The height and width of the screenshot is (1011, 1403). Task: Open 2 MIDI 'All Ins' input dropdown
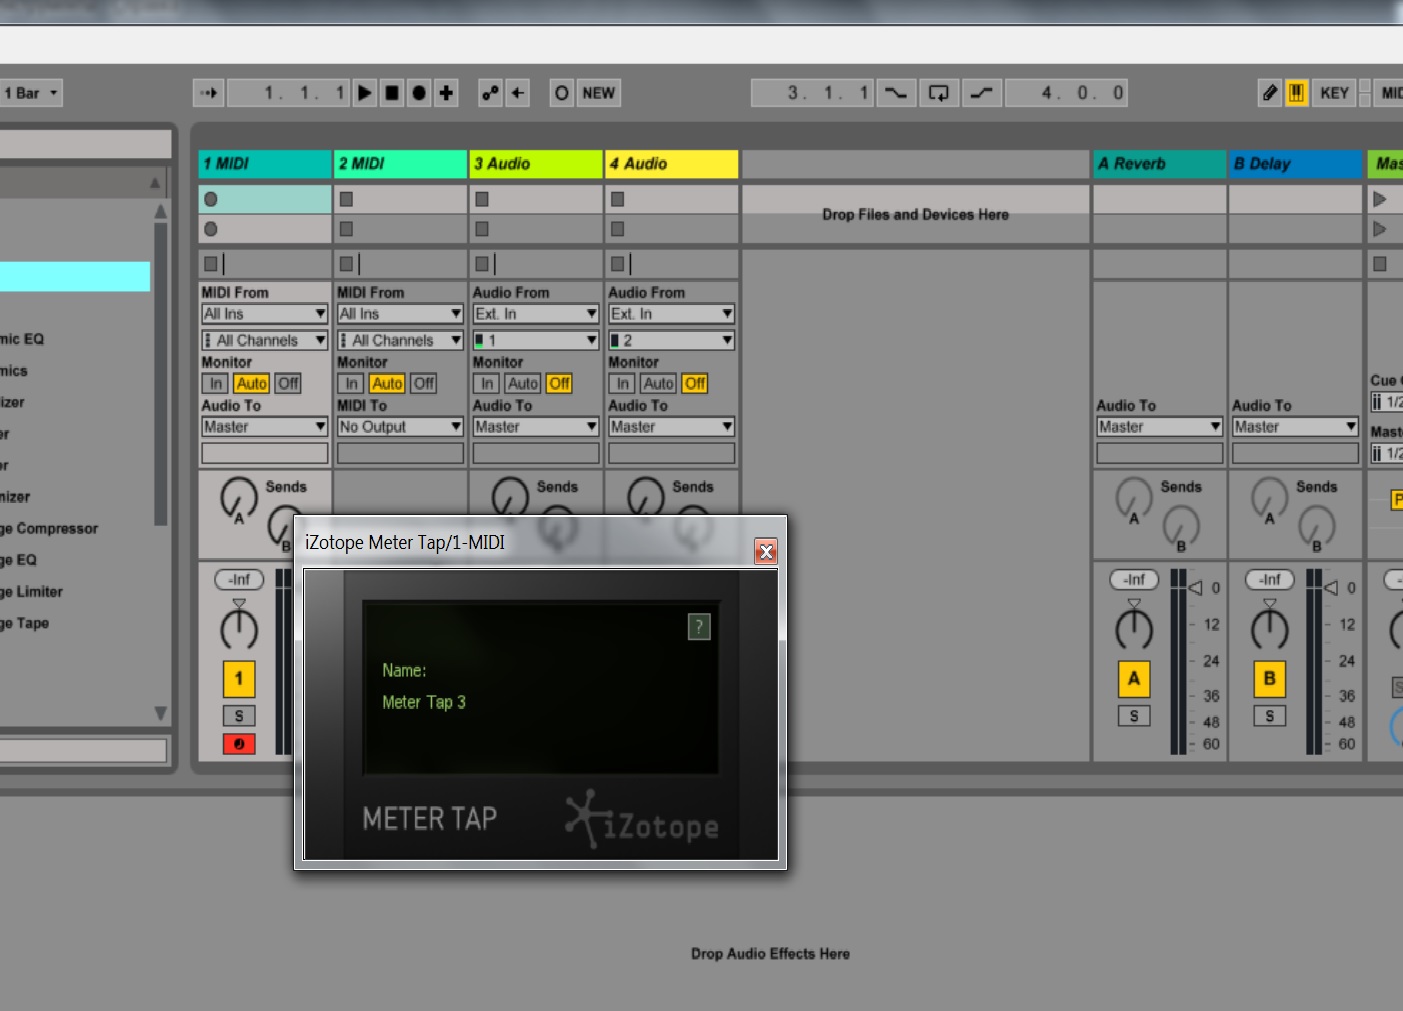pos(400,314)
